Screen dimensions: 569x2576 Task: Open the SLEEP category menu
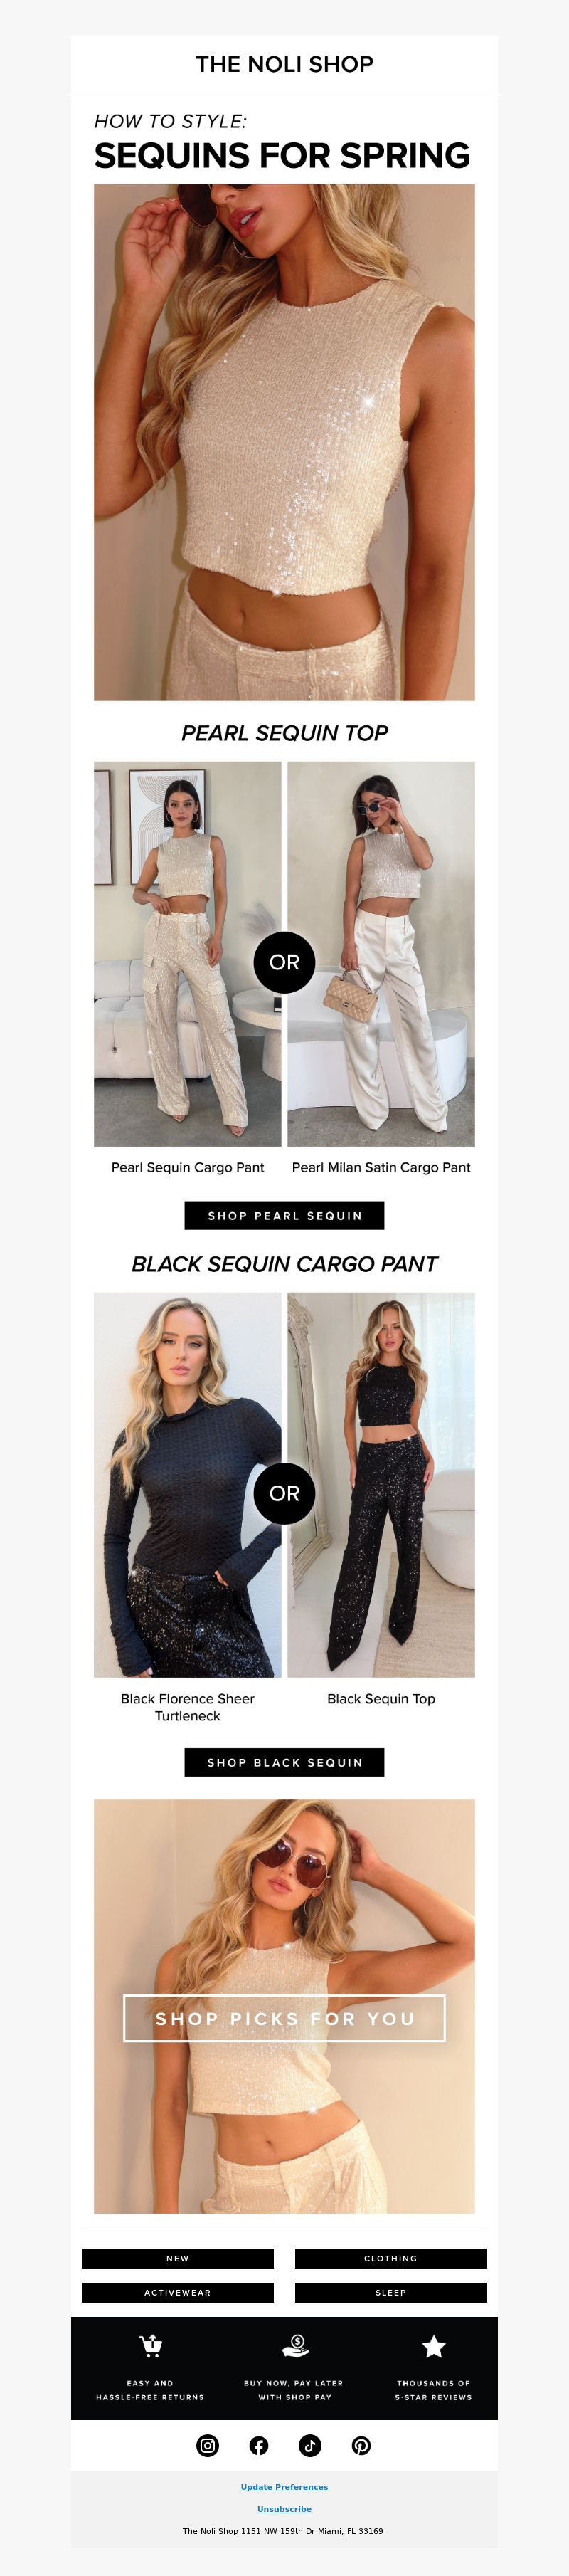pyautogui.click(x=391, y=2292)
